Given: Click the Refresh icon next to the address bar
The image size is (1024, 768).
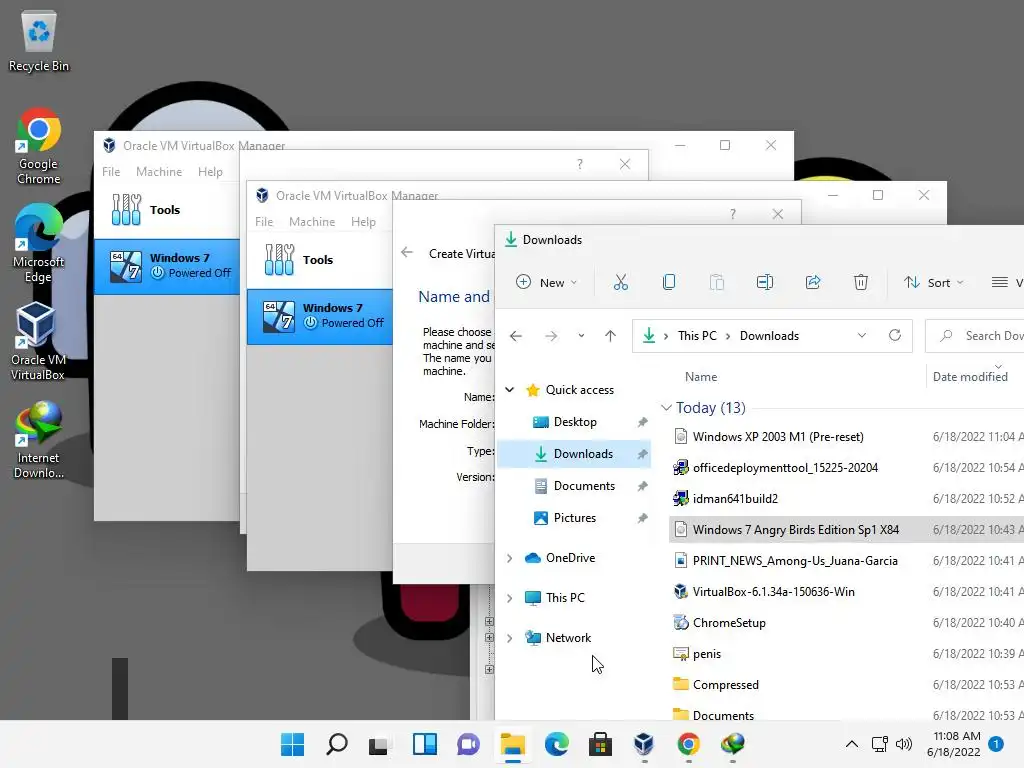Looking at the screenshot, I should pyautogui.click(x=895, y=335).
